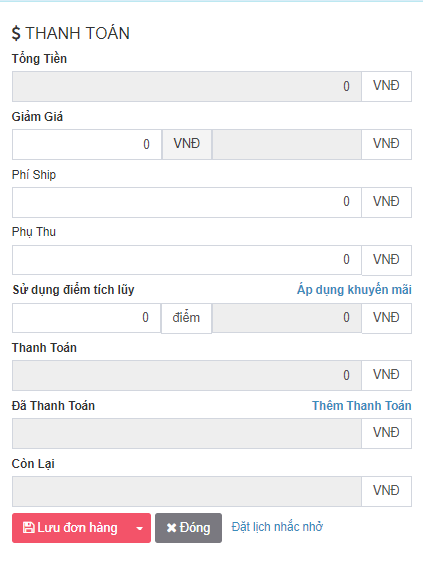423x571 pixels.
Task: Click the điểm unit label addon
Action: pyautogui.click(x=186, y=318)
